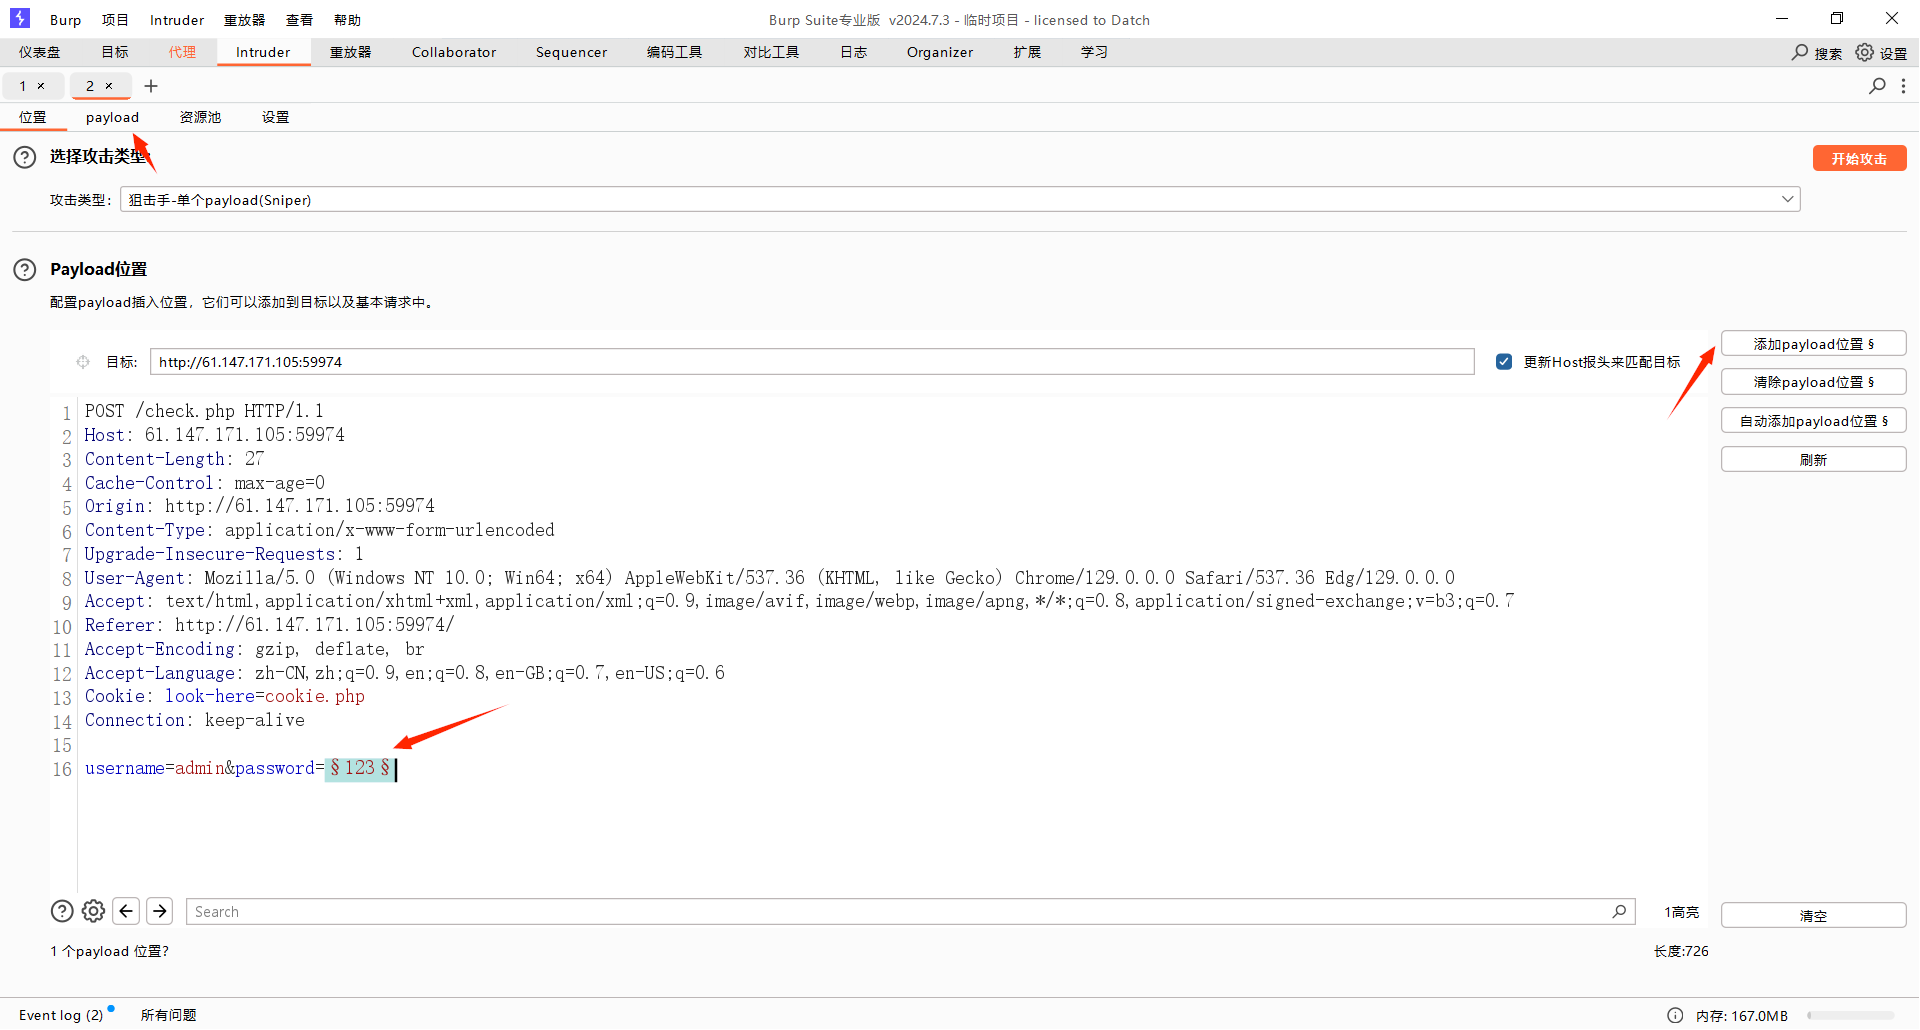The height and width of the screenshot is (1030, 1920).
Task: Click the editor Search input field
Action: [910, 911]
